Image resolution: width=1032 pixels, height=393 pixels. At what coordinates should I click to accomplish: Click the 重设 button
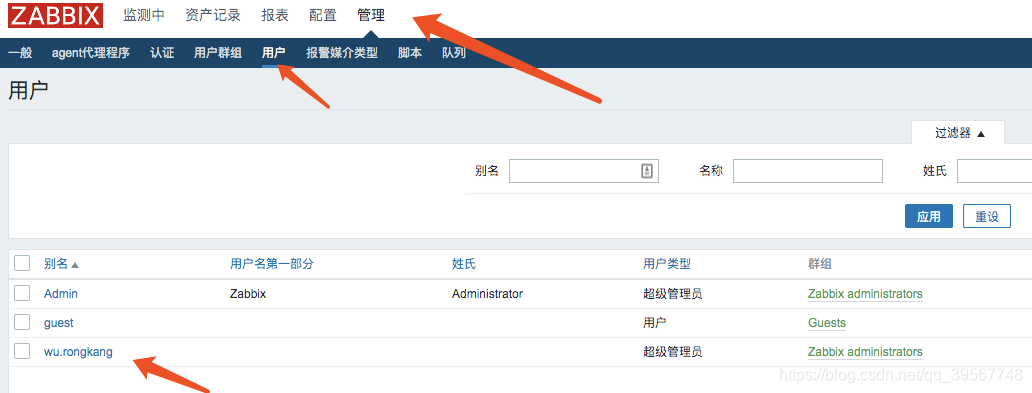(x=987, y=217)
